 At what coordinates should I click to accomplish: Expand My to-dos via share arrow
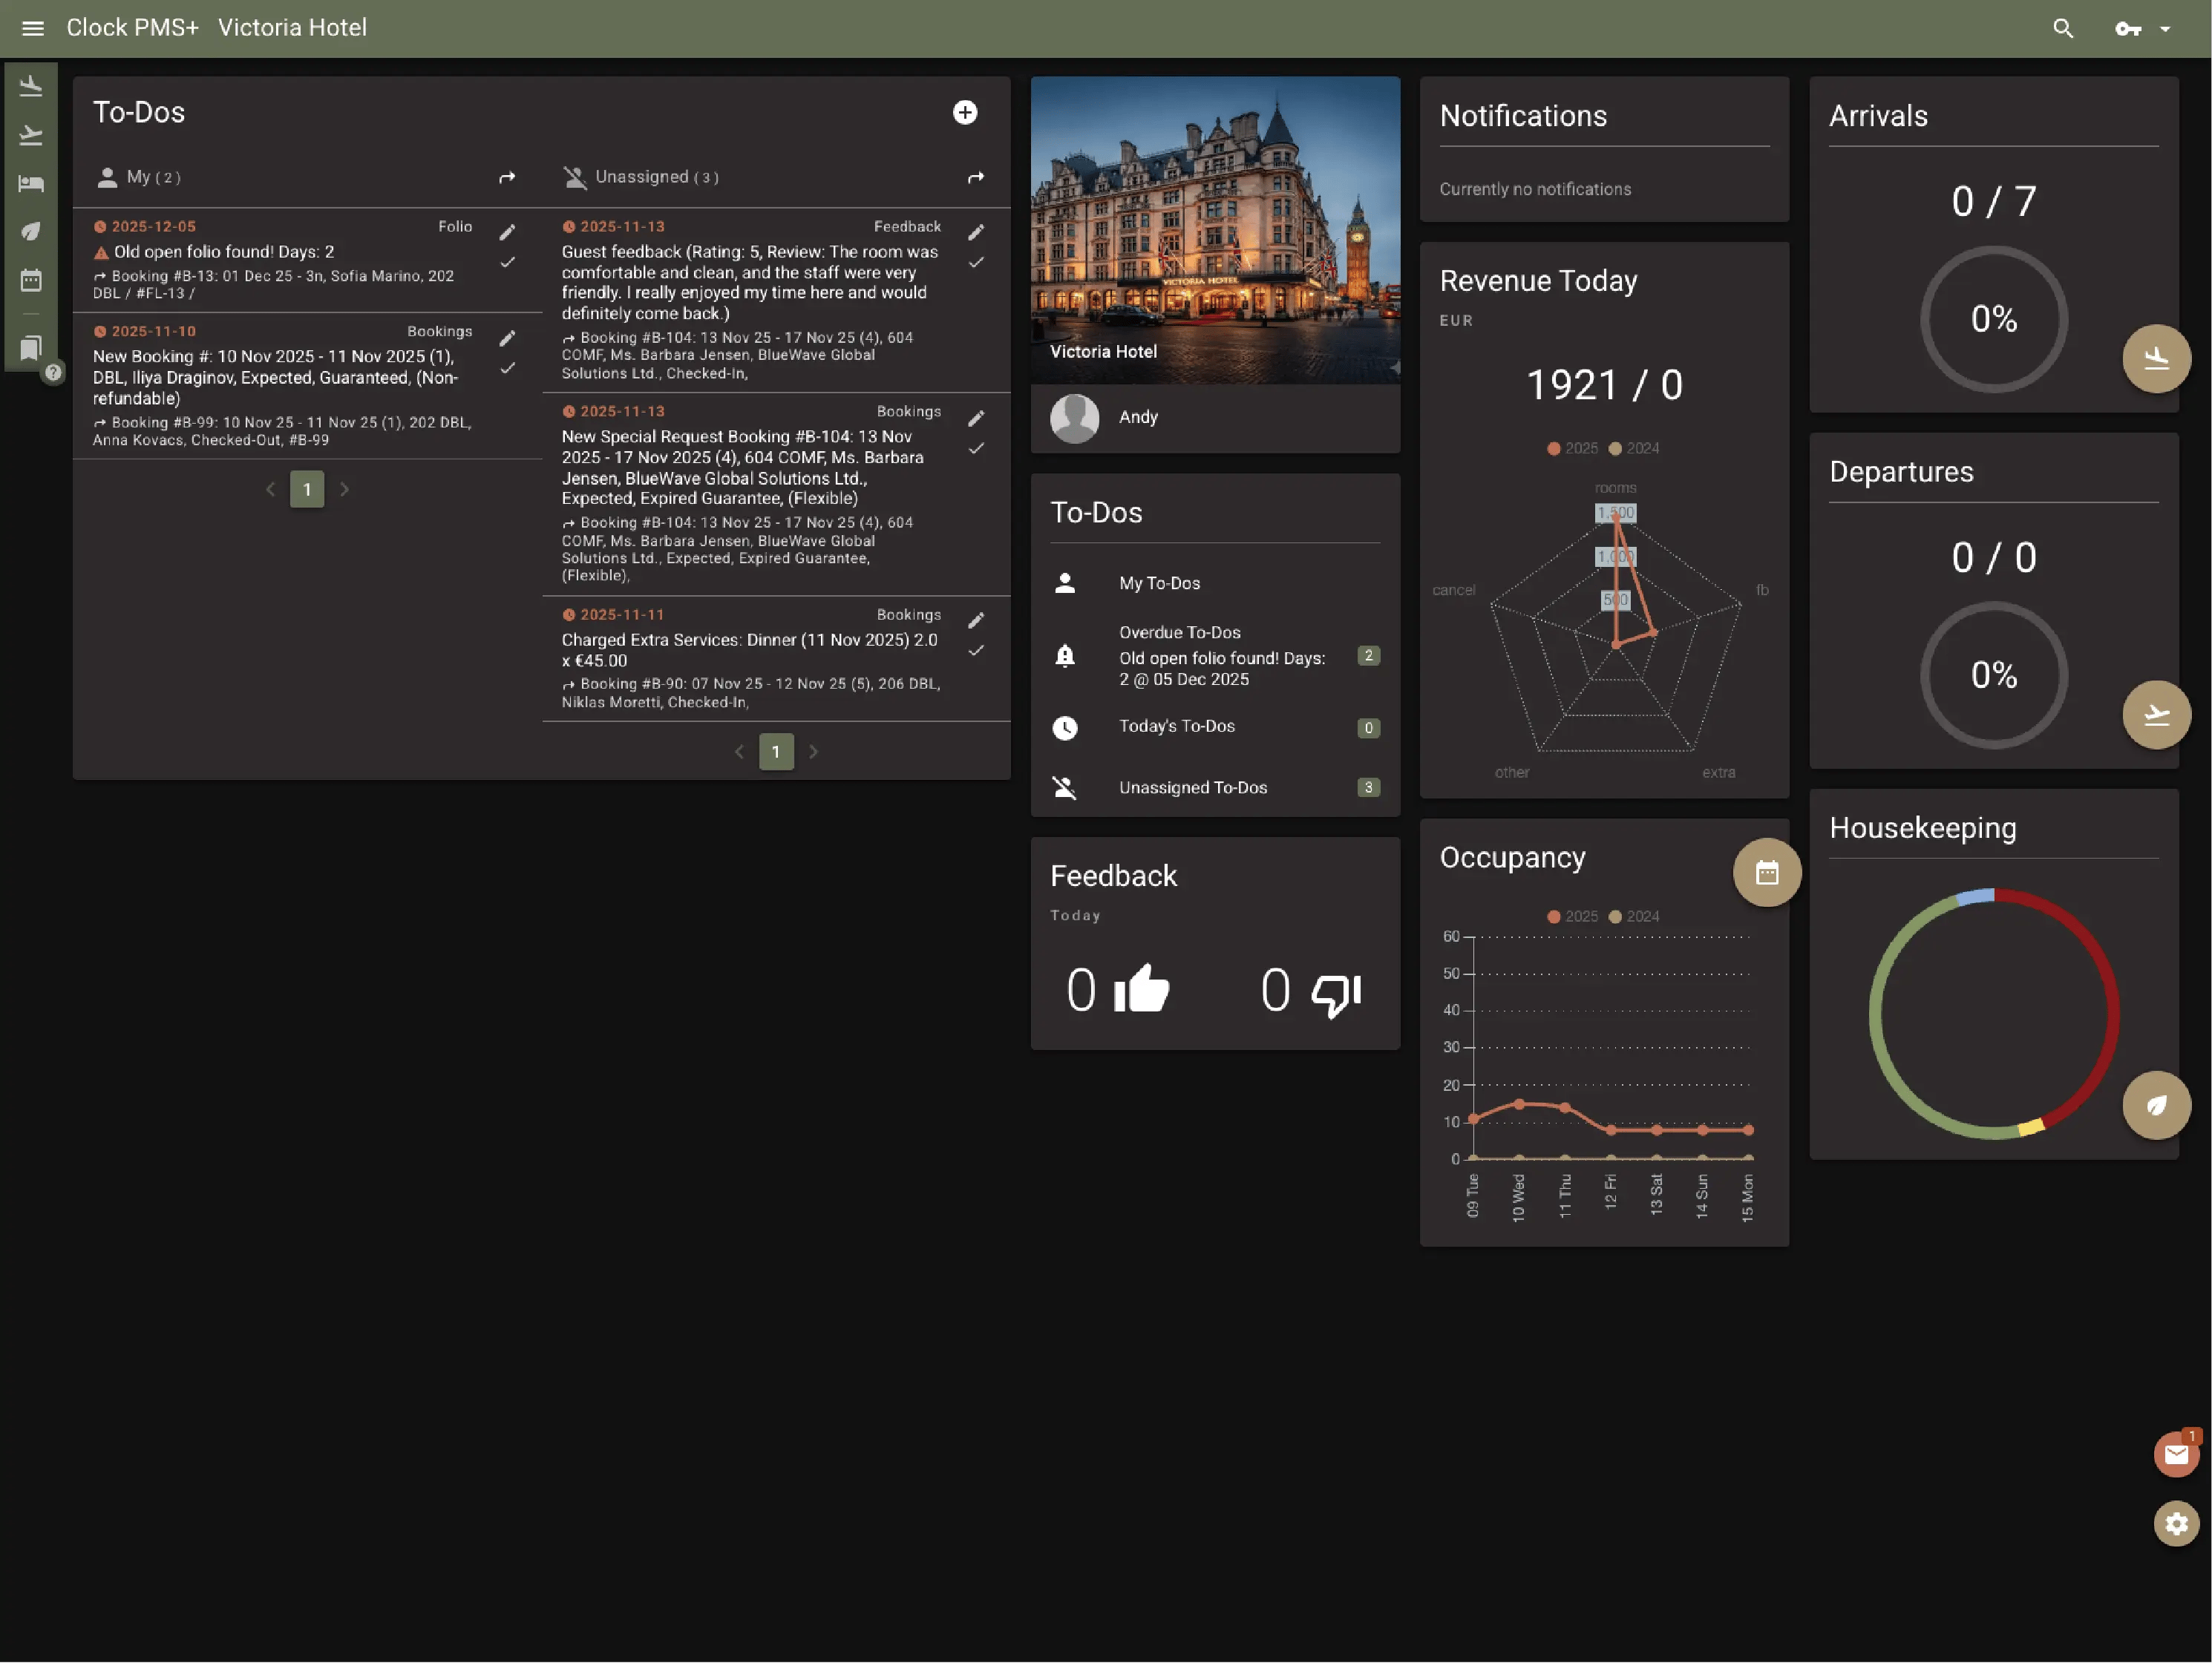507,178
